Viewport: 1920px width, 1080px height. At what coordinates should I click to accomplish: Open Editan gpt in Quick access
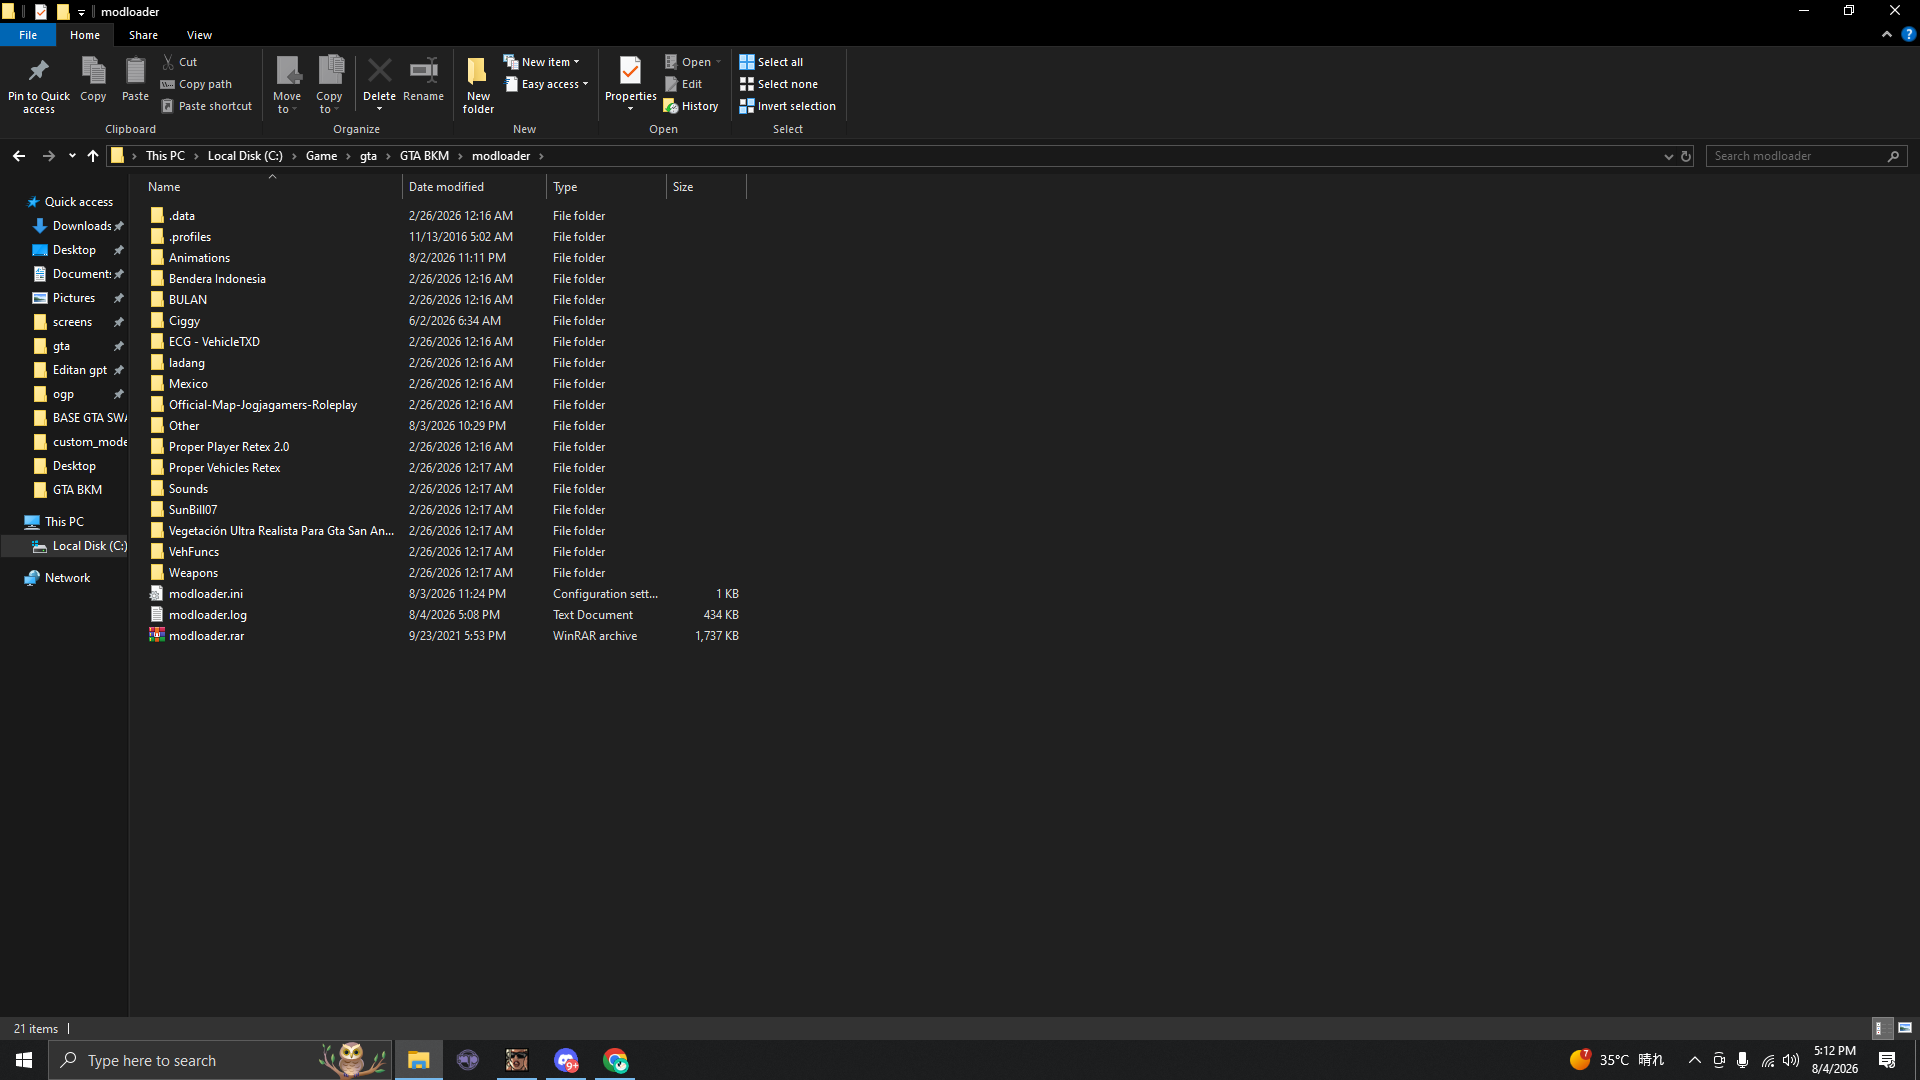tap(78, 370)
